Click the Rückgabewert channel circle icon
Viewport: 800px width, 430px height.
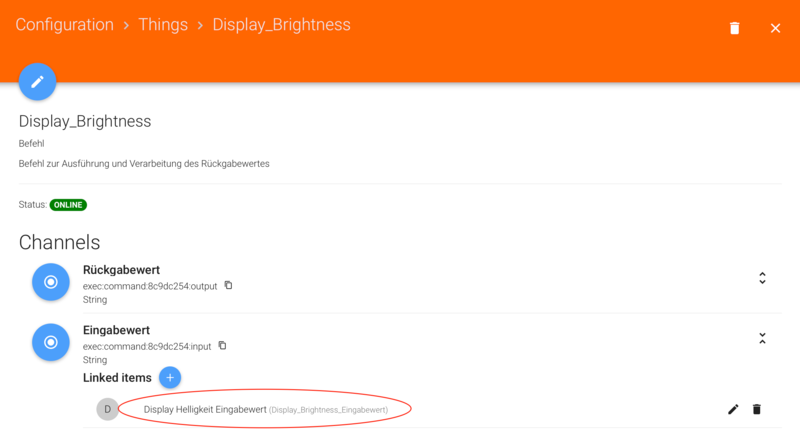[50, 282]
